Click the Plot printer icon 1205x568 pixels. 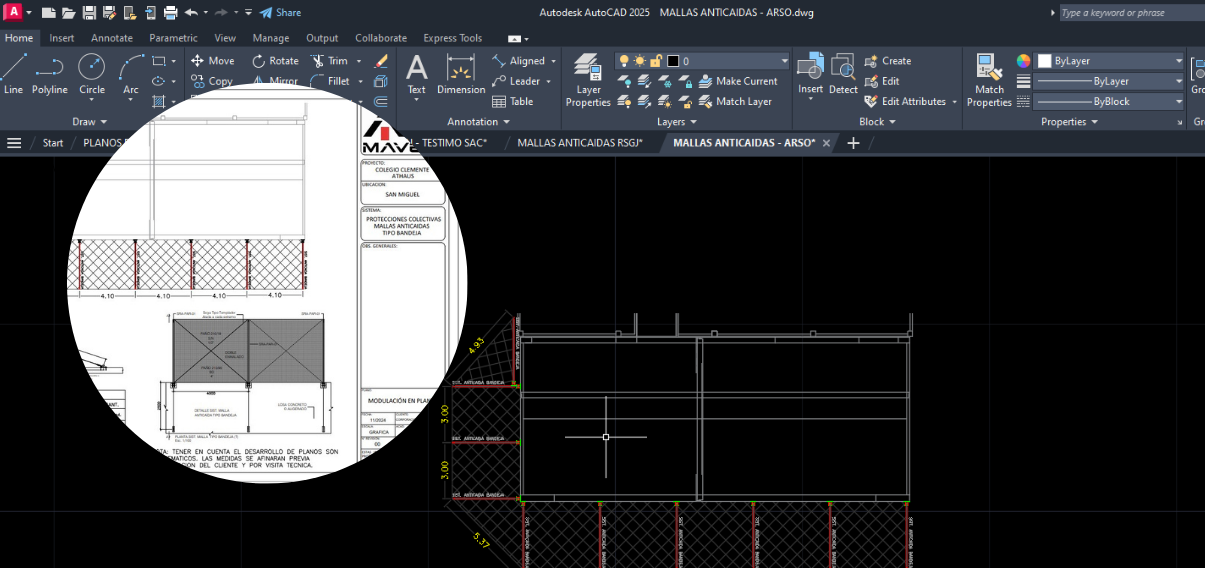click(x=170, y=13)
